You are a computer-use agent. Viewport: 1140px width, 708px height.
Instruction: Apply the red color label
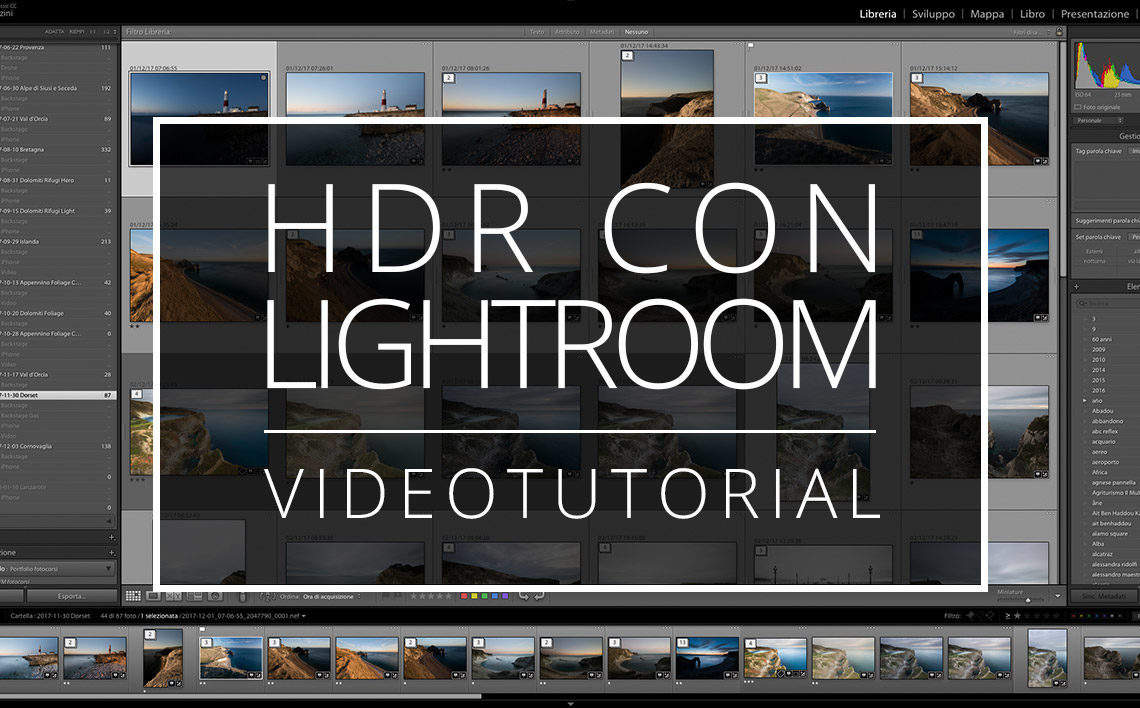click(x=465, y=596)
